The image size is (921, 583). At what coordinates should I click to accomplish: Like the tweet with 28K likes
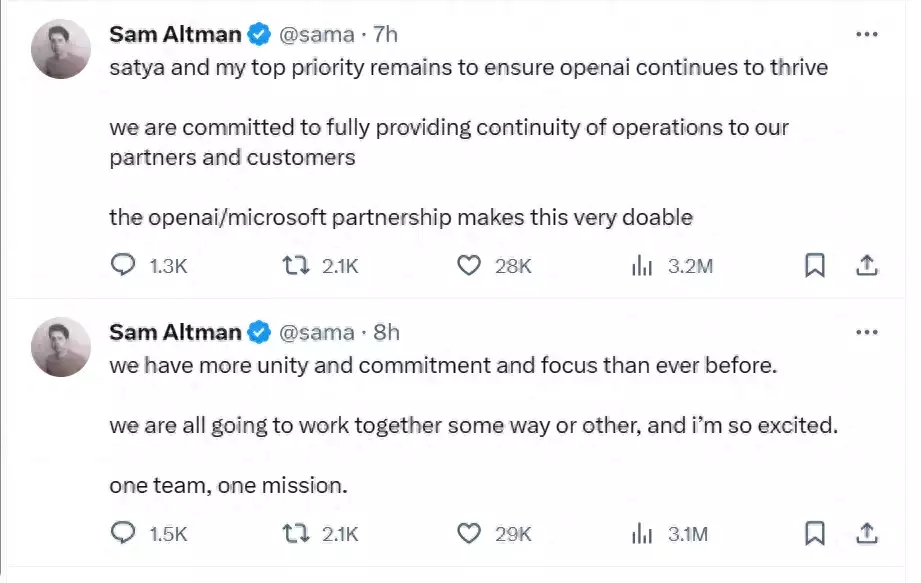(468, 266)
